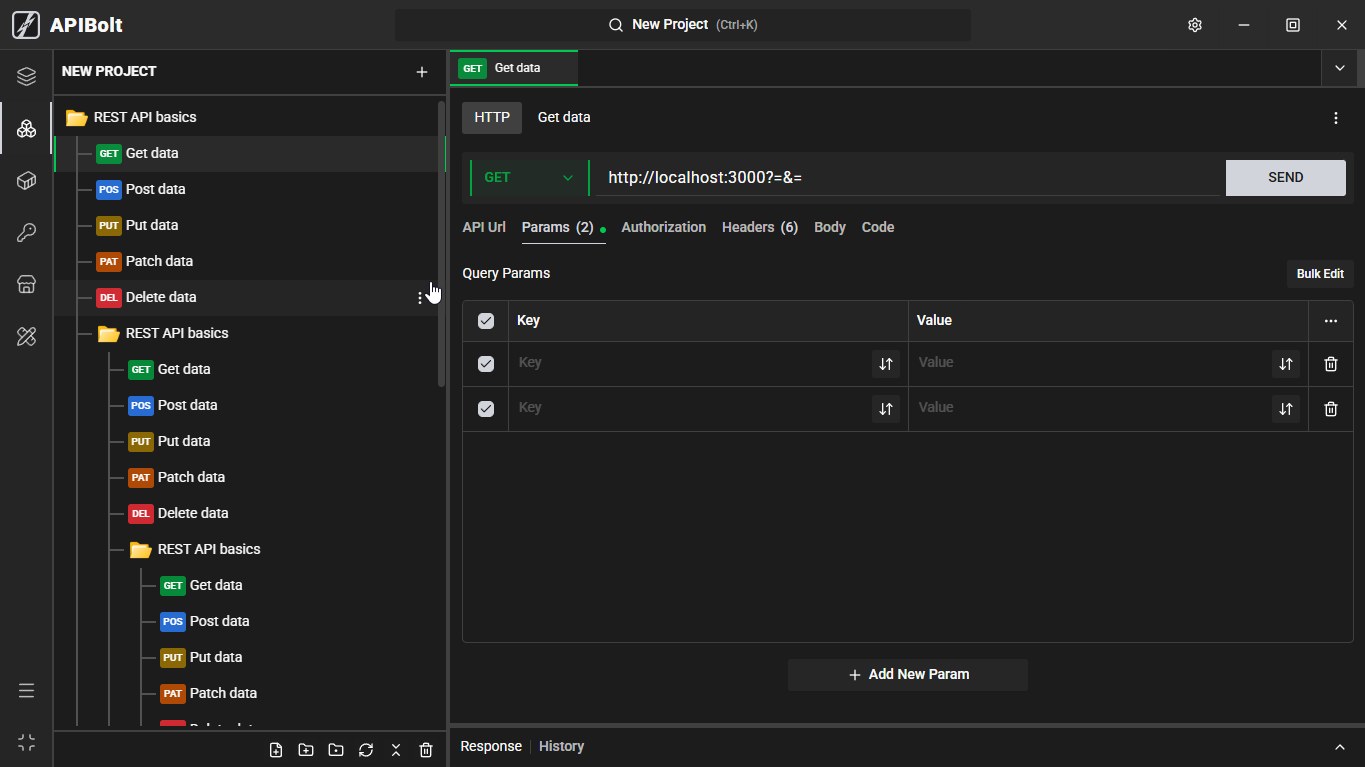Viewport: 1365px width, 767px height.
Task: Click the trash icon in sidebar footer
Action: [426, 750]
